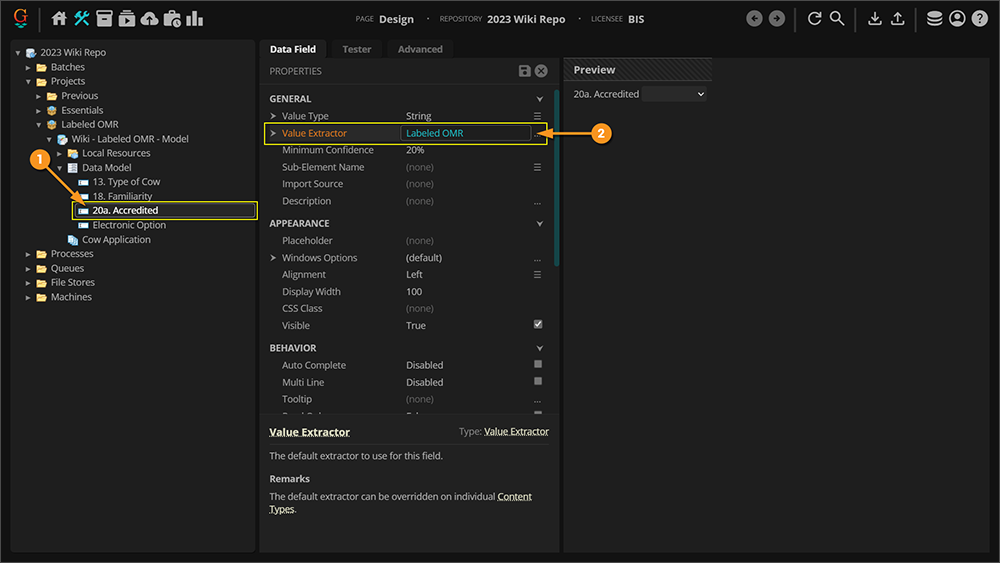Open the search magnifier icon
The image size is (1000, 563).
(x=837, y=19)
